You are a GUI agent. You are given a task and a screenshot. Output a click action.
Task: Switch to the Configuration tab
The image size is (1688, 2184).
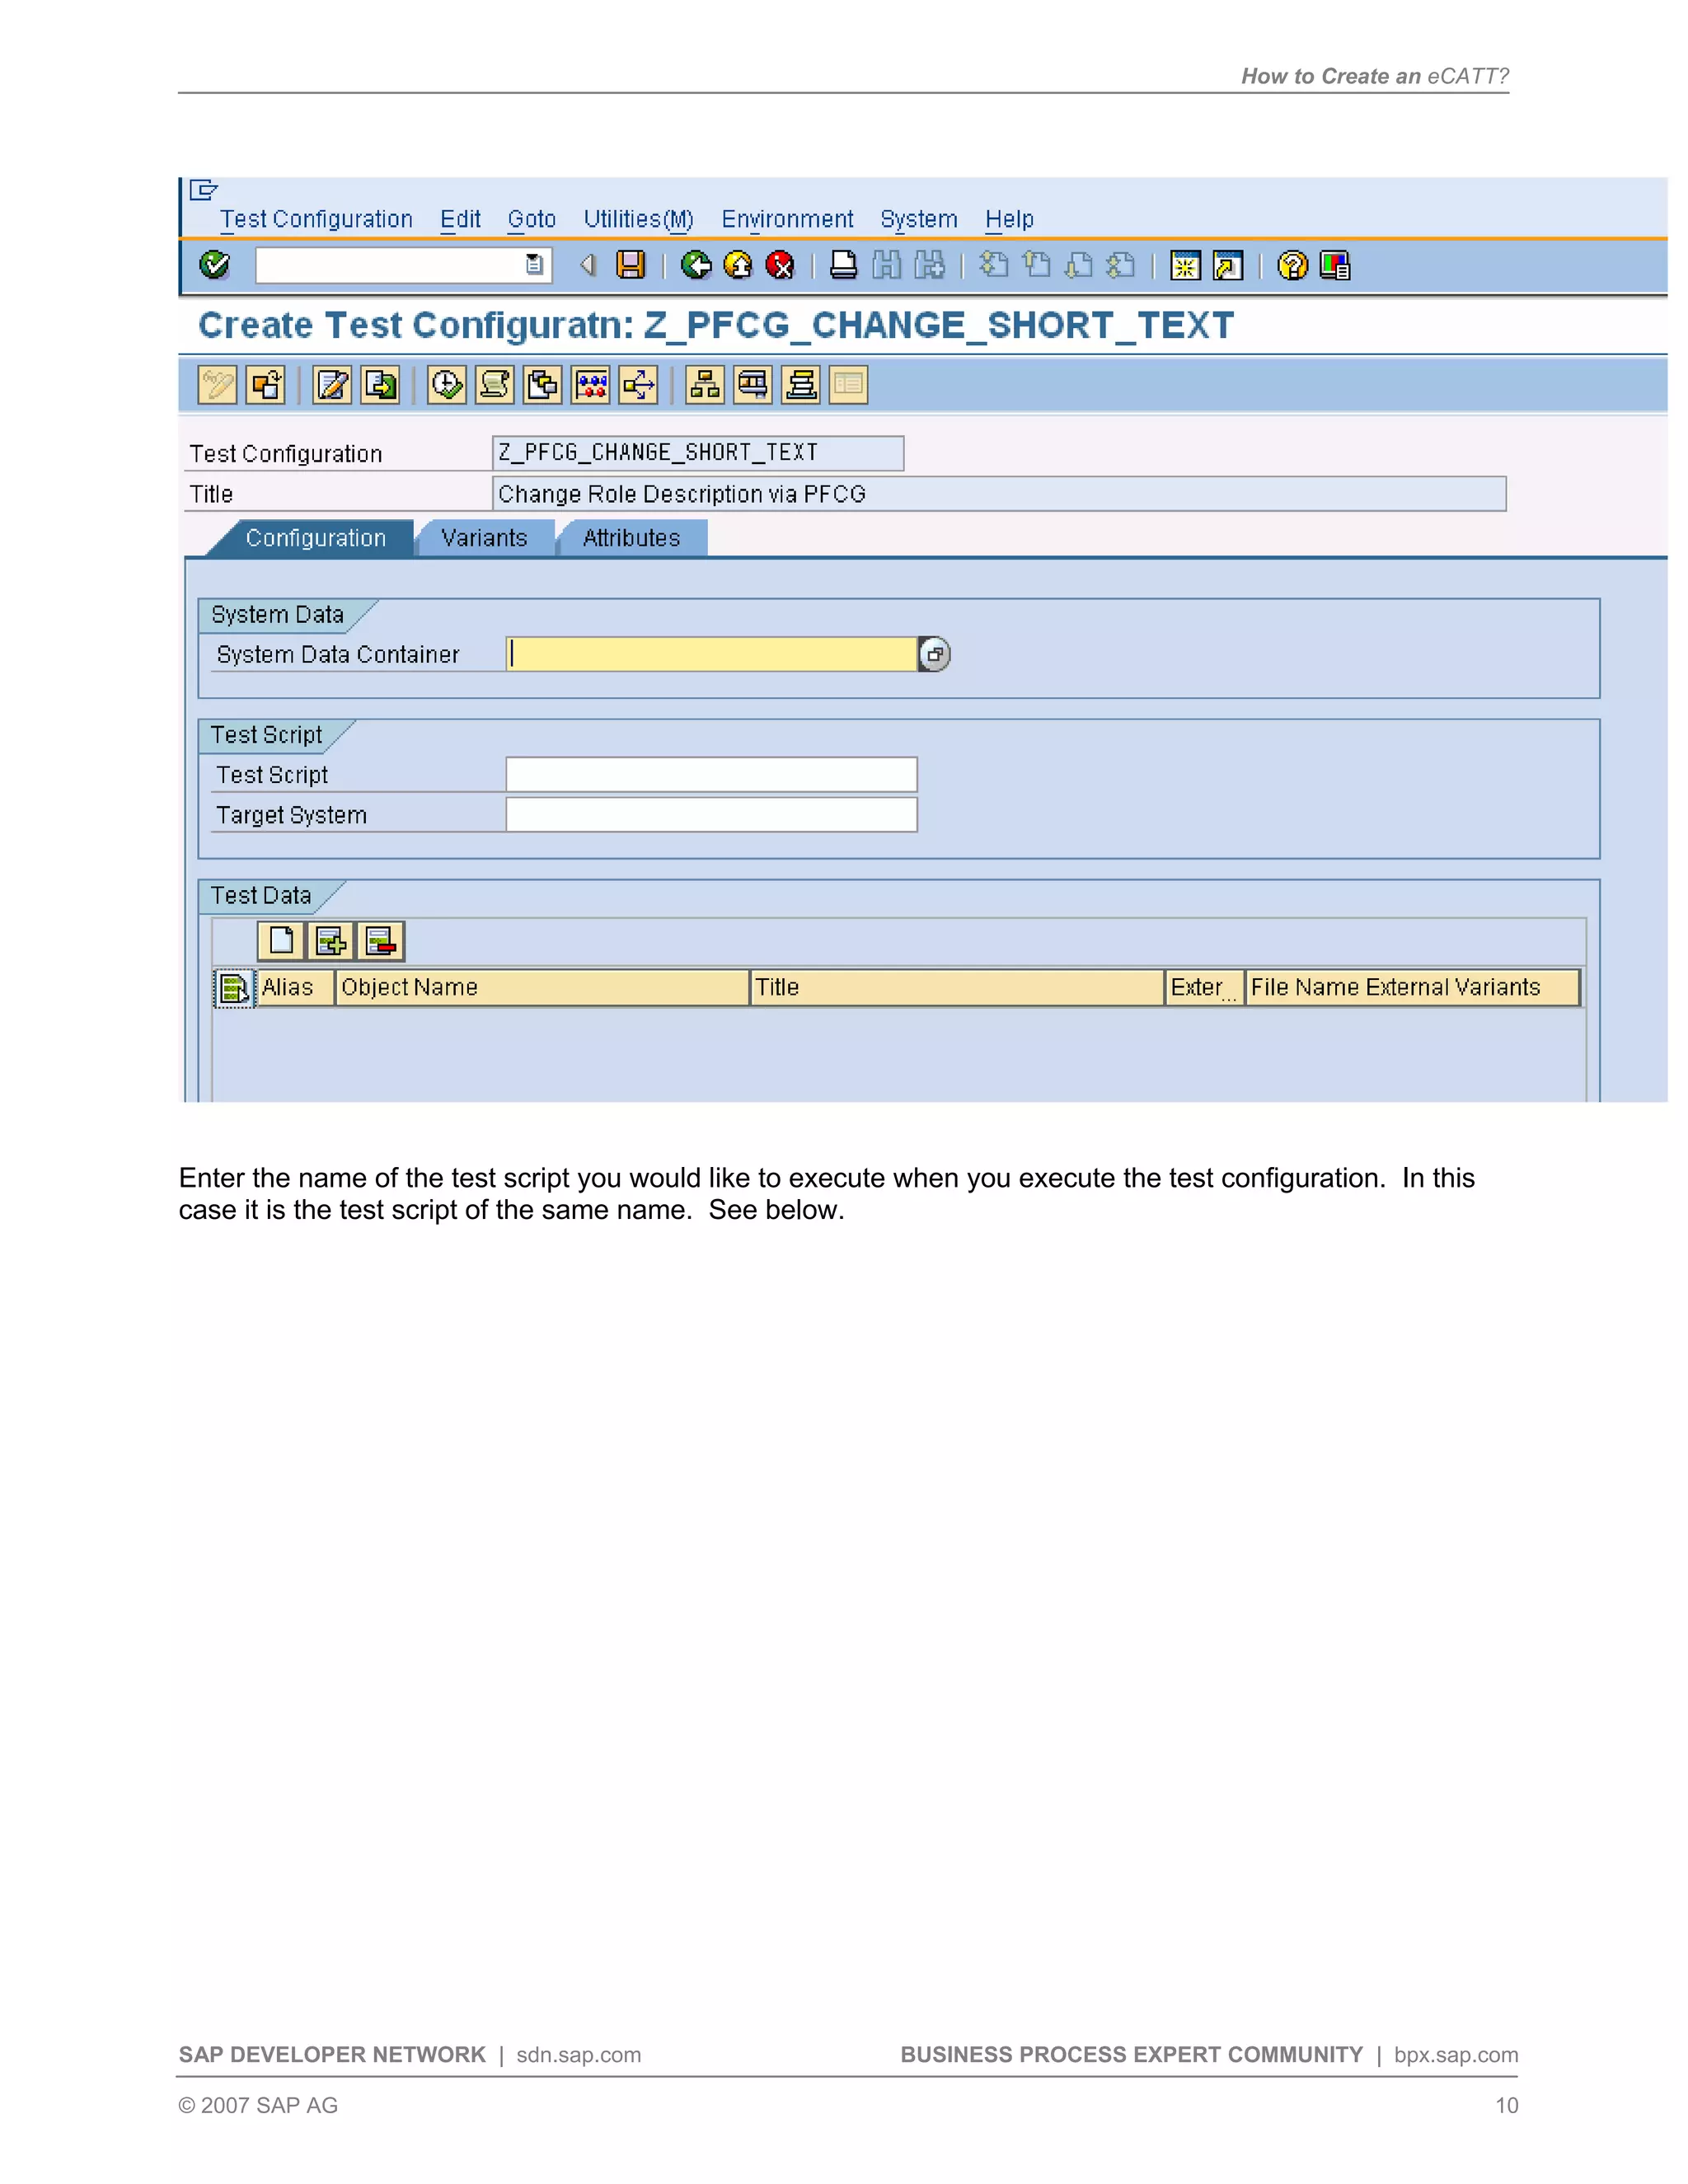[316, 538]
